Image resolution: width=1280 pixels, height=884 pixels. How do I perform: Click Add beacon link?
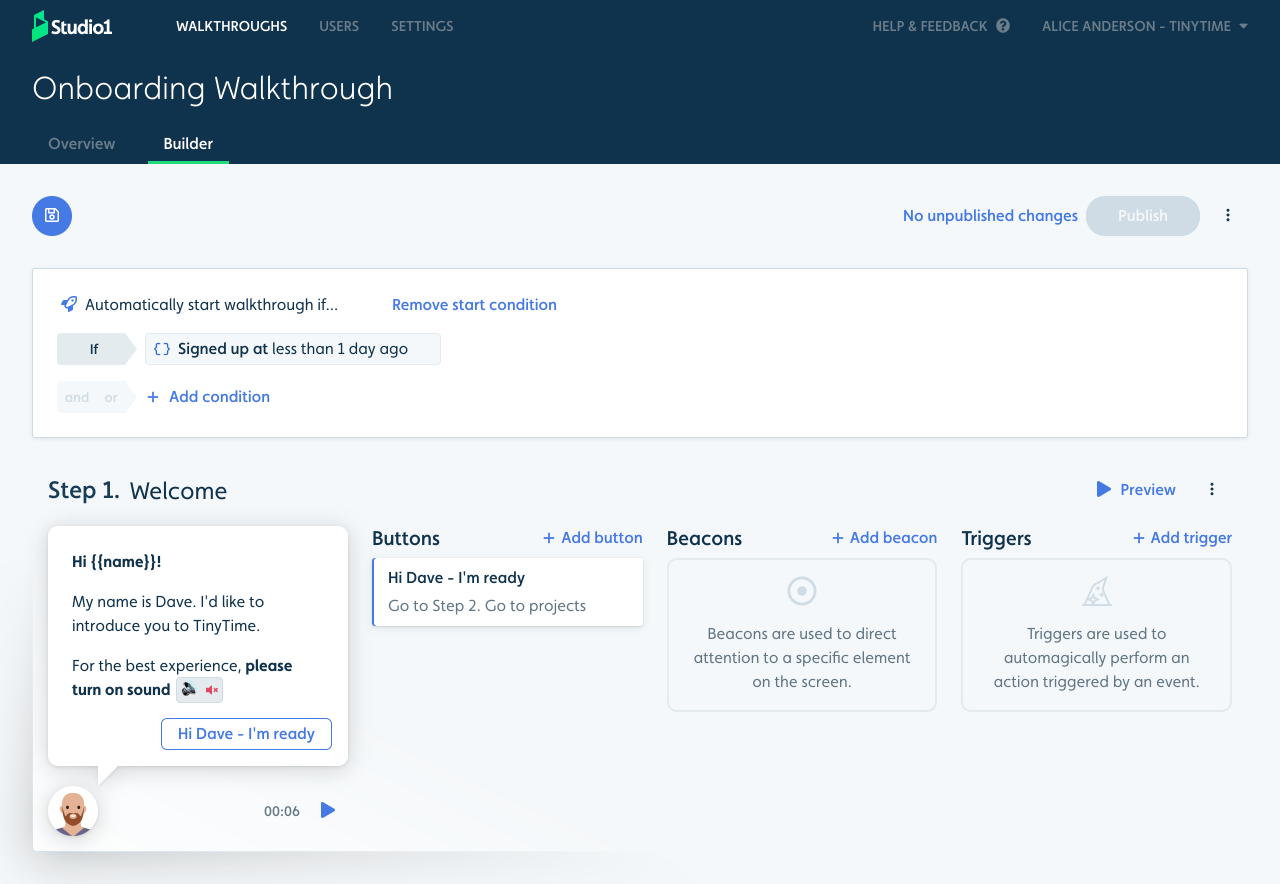click(x=884, y=538)
